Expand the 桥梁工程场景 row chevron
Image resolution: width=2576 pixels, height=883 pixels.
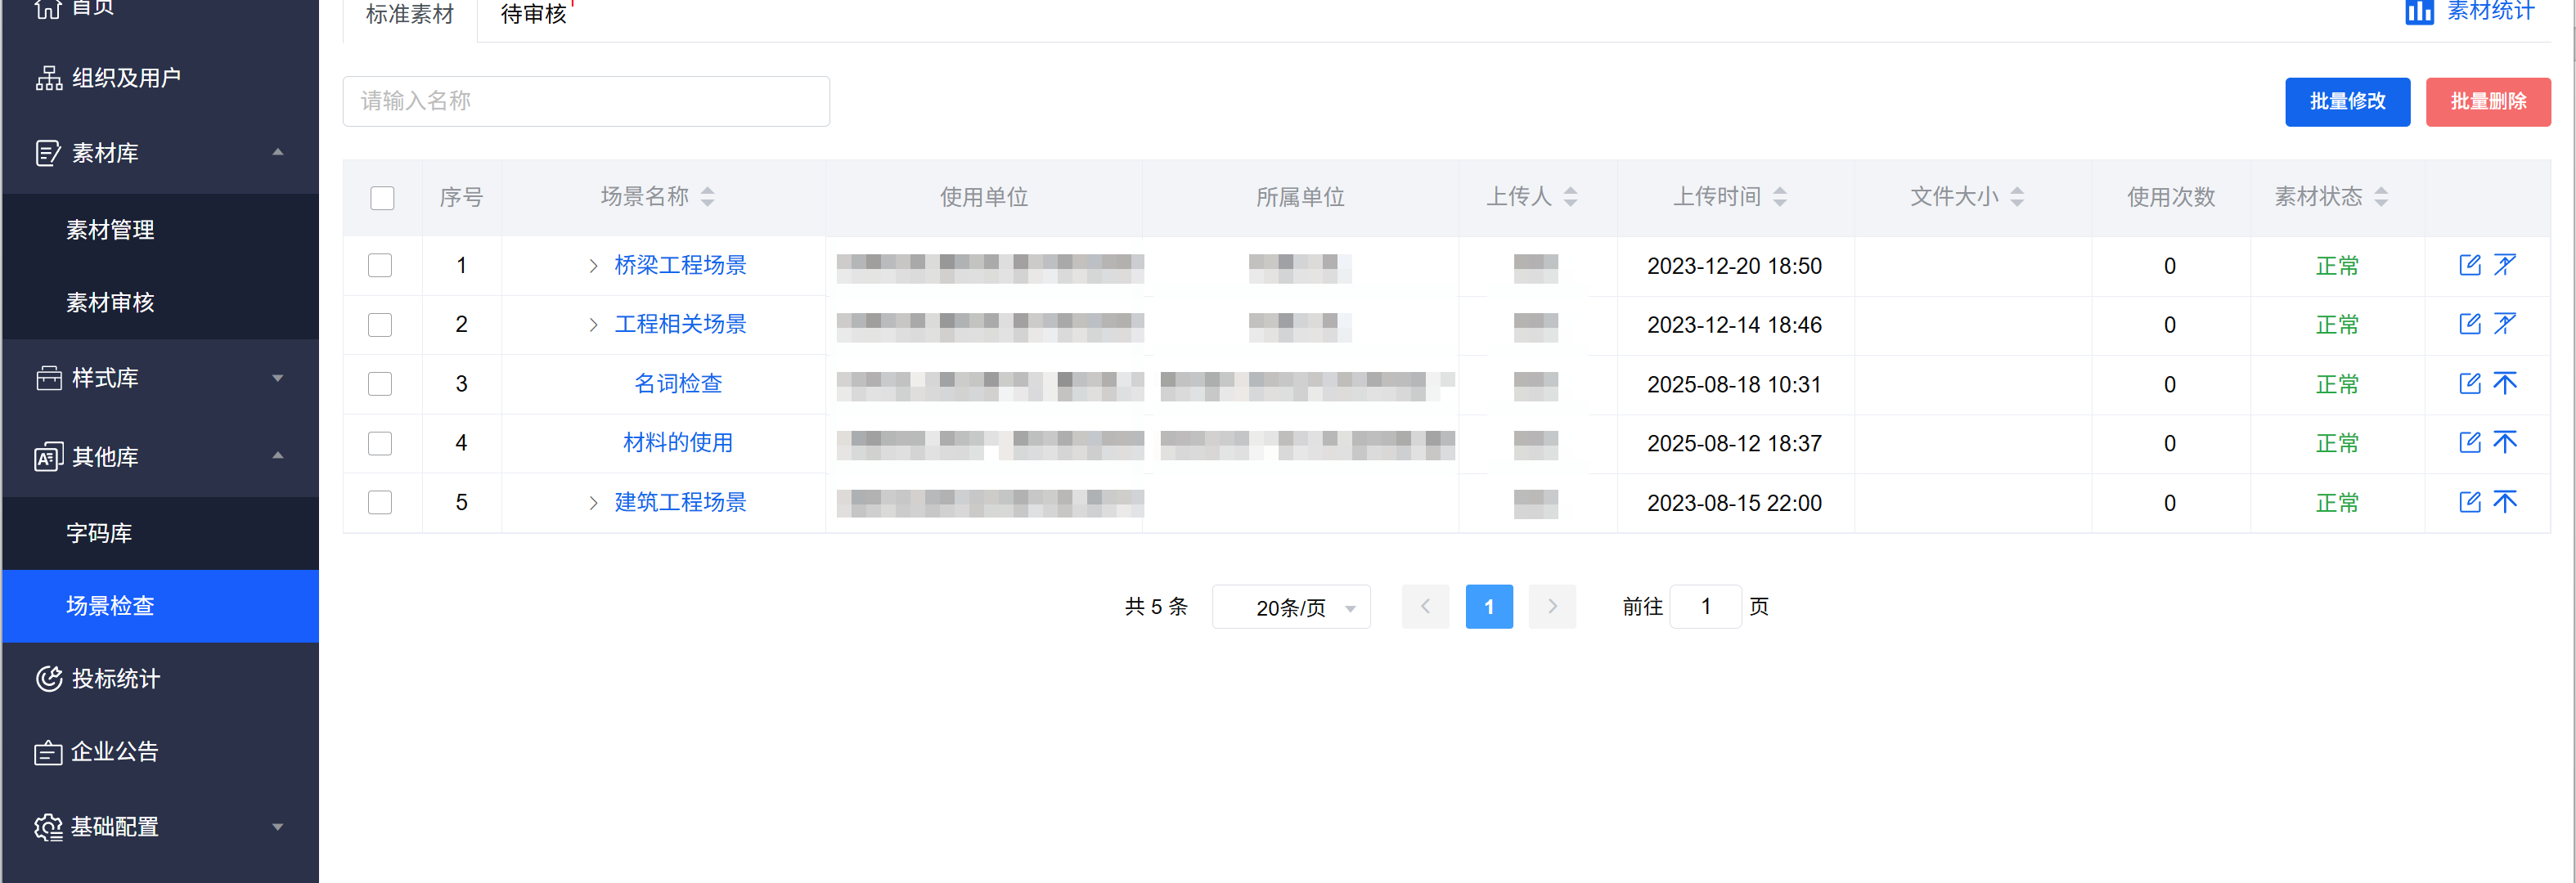(593, 266)
